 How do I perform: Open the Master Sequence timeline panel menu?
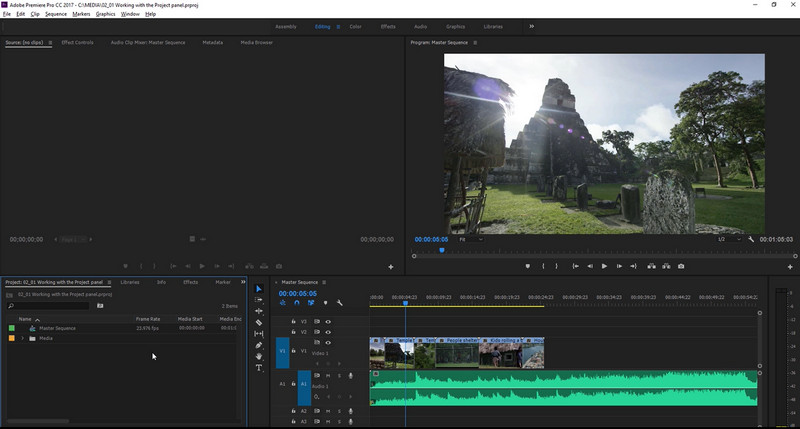(x=324, y=282)
